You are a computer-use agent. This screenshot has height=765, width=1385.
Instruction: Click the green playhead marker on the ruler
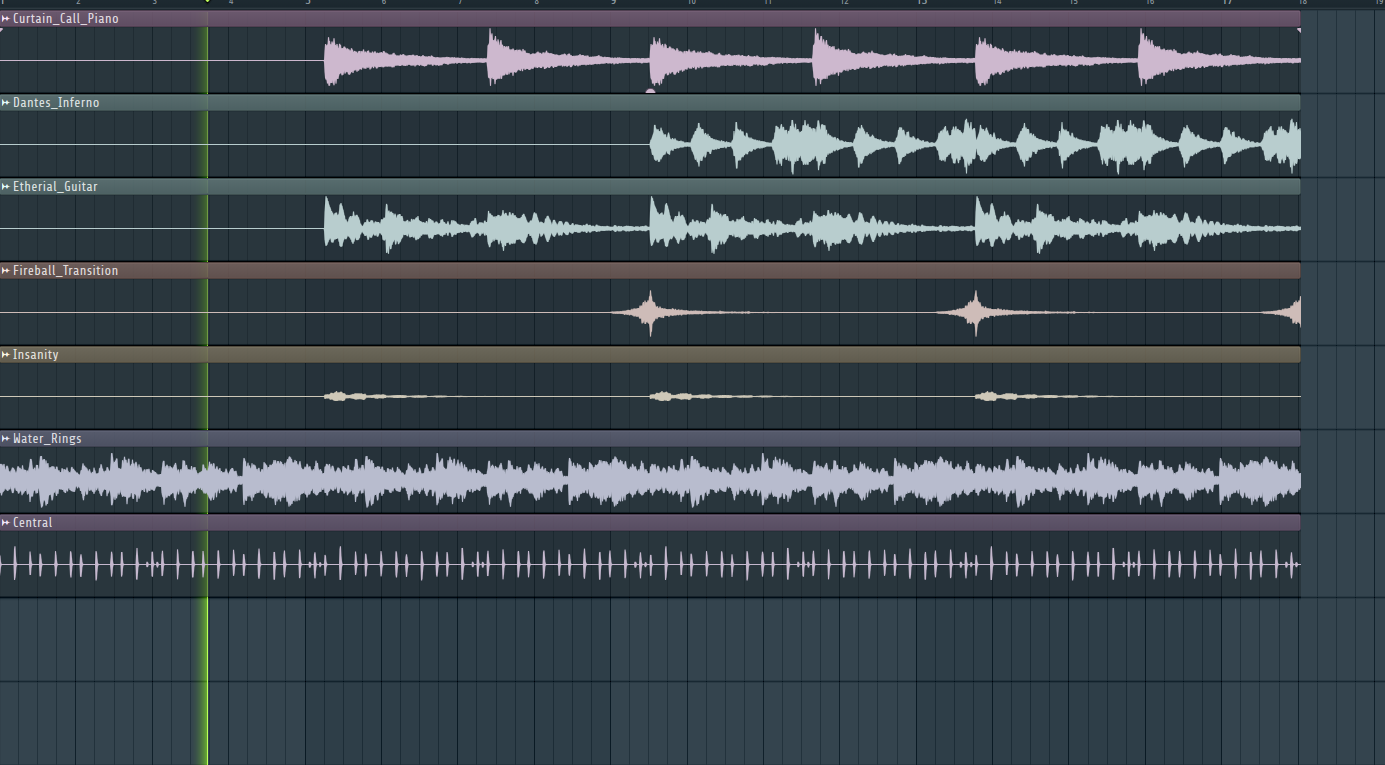tap(208, 2)
